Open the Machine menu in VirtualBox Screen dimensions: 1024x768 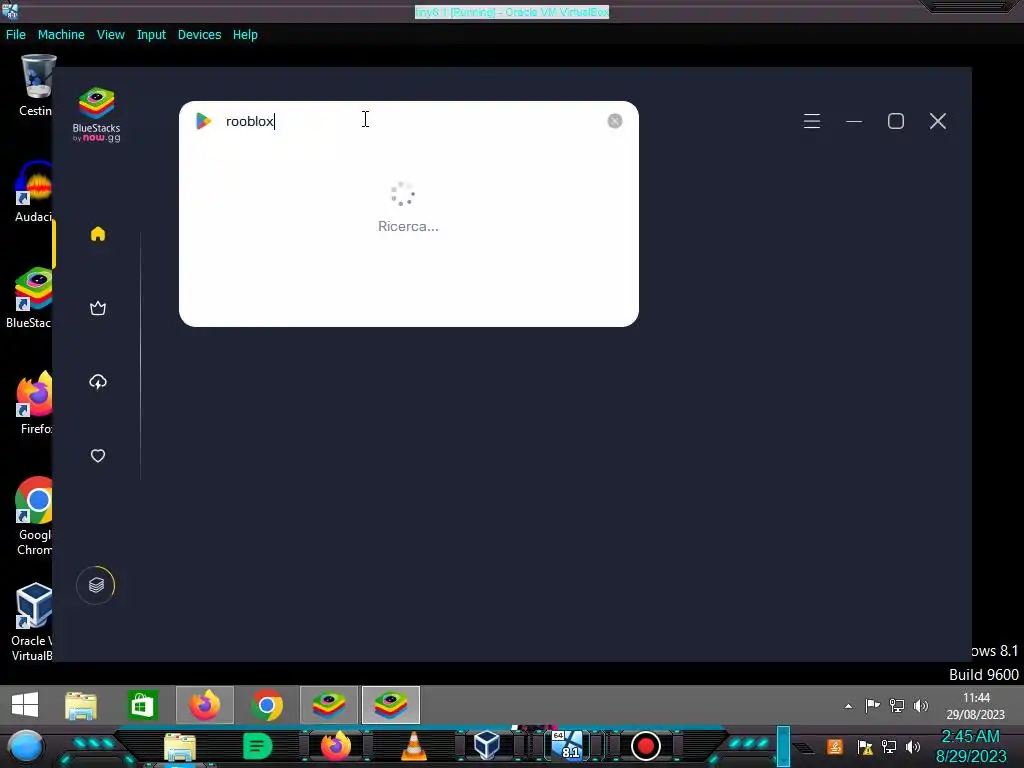61,35
